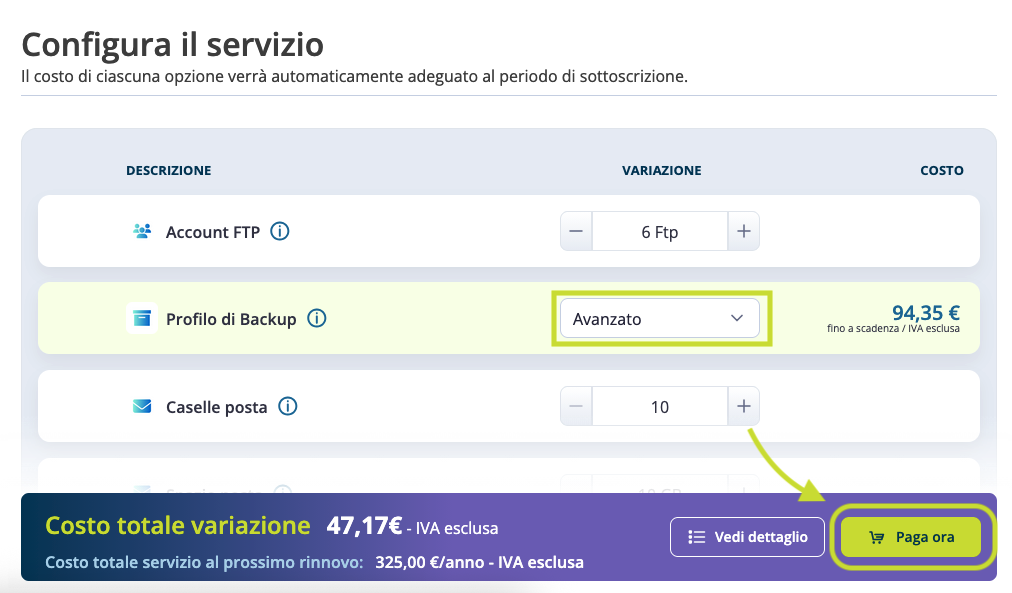1012x593 pixels.
Task: Click the DESCRIZIONE column header
Action: pyautogui.click(x=168, y=171)
